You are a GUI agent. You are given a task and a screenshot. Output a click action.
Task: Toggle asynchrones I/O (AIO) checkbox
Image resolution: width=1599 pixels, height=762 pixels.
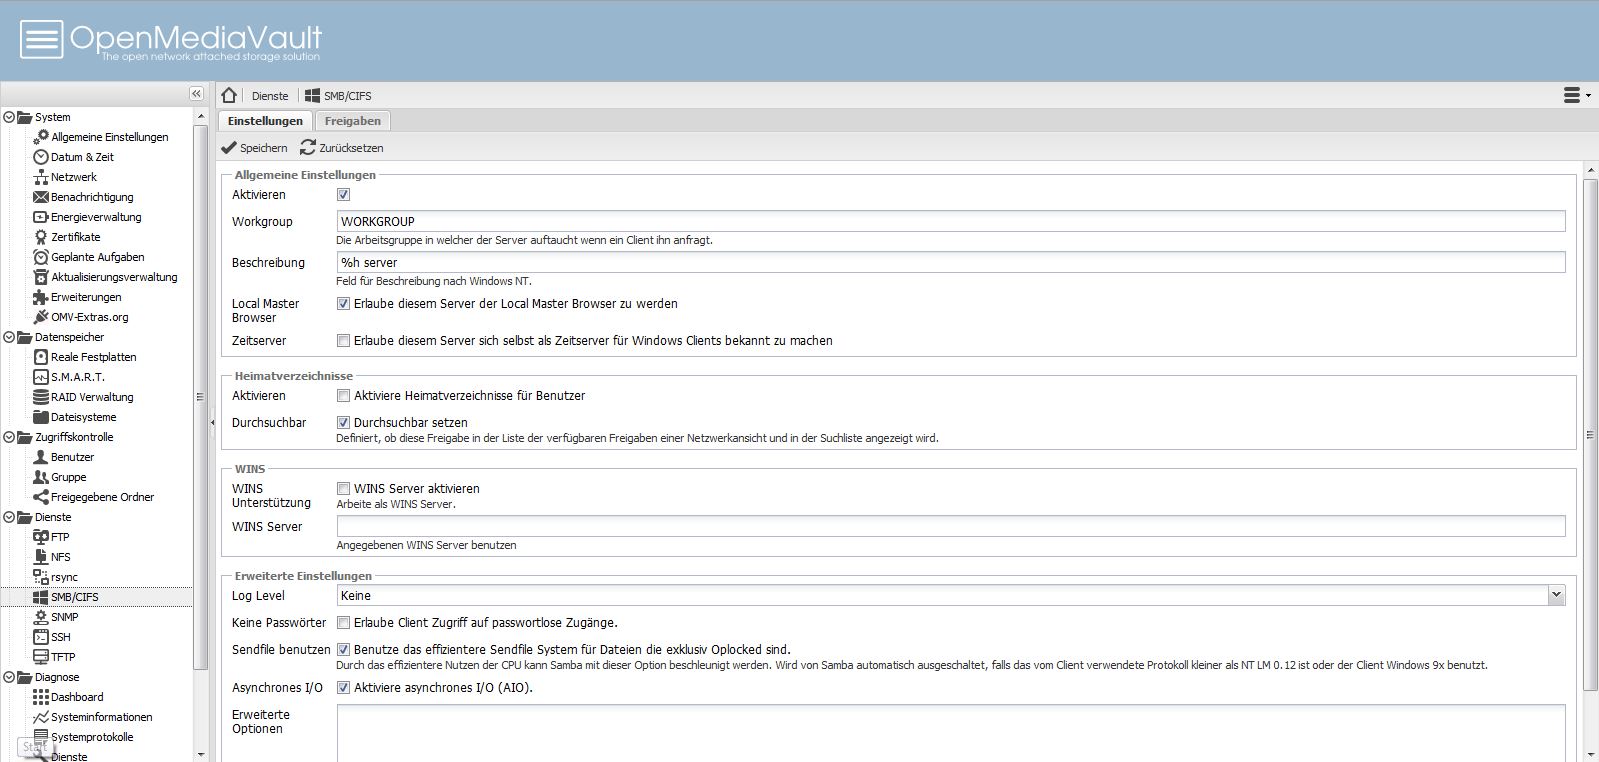tap(343, 688)
